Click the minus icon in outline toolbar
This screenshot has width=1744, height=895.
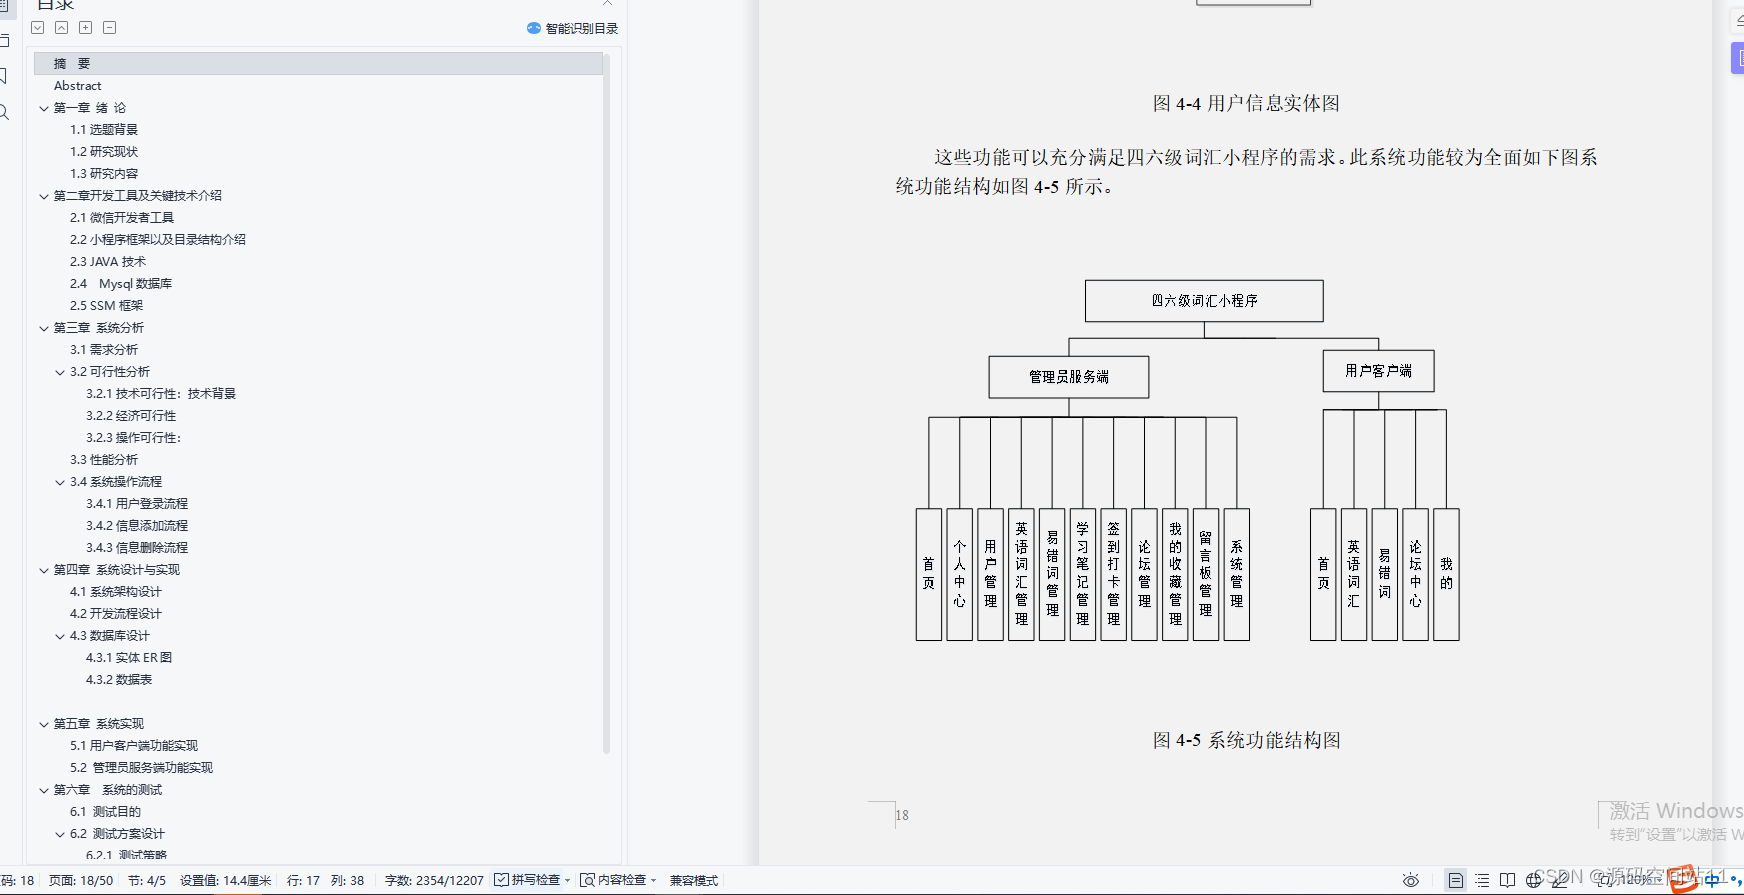110,28
